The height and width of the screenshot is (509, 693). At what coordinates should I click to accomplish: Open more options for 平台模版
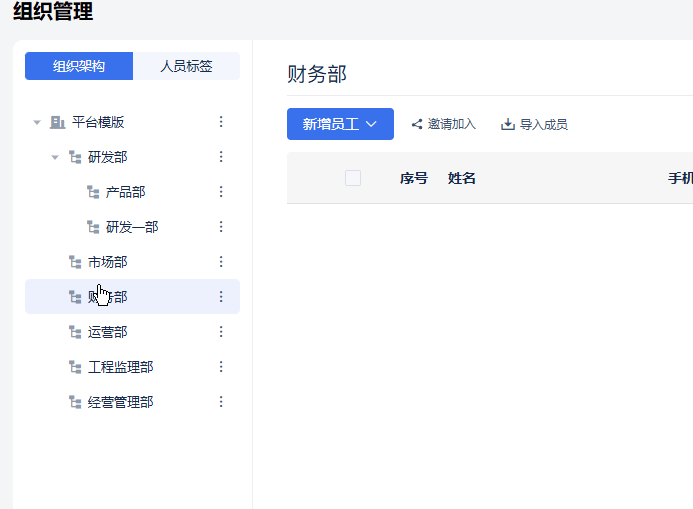[221, 122]
